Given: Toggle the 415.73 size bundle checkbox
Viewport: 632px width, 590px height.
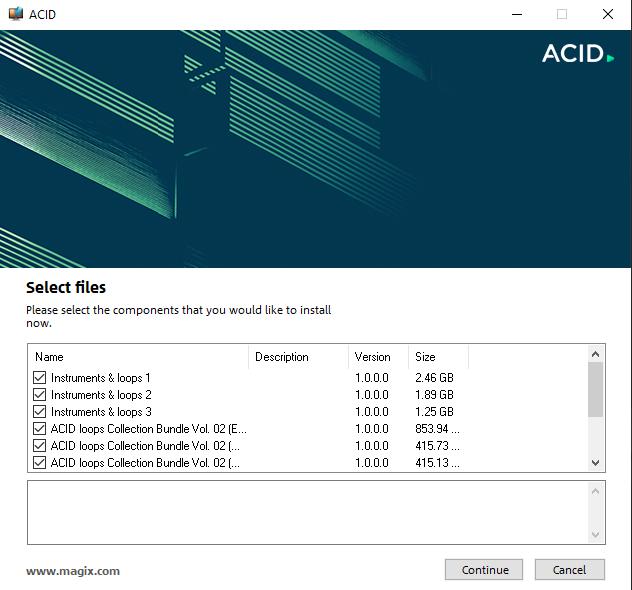Looking at the screenshot, I should tap(40, 446).
